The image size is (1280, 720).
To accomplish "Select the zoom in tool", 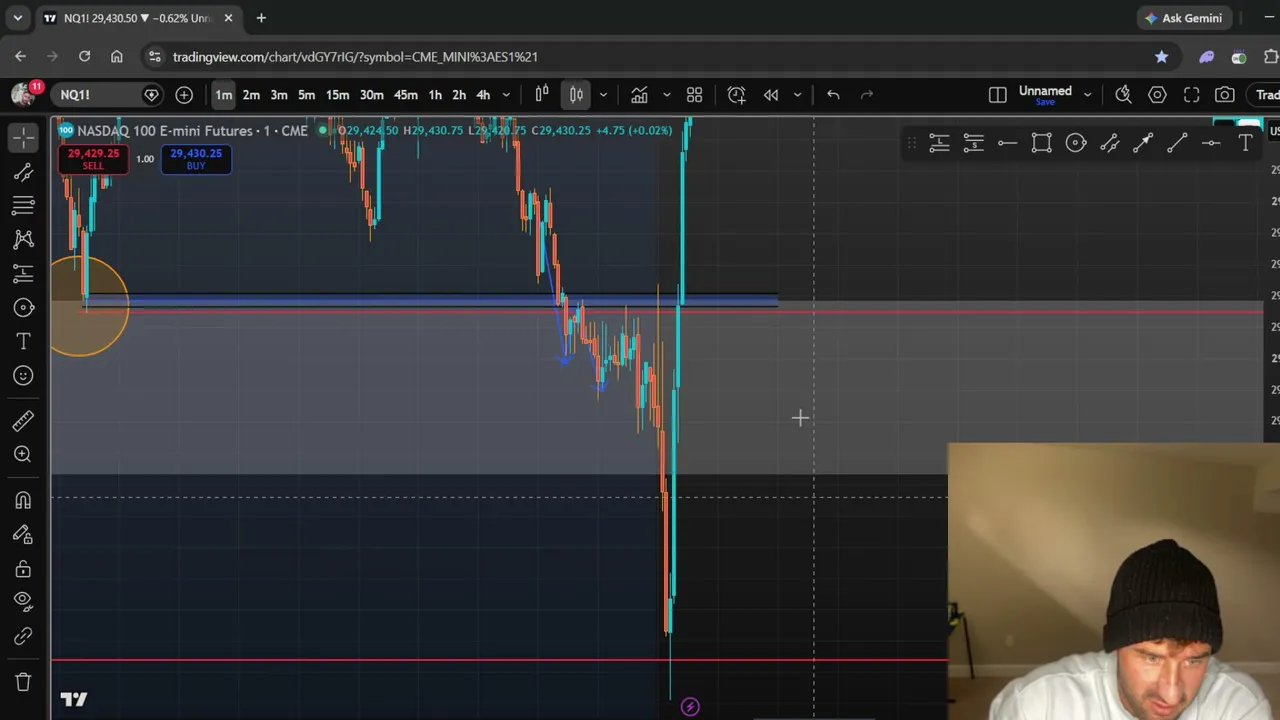I will pyautogui.click(x=23, y=455).
